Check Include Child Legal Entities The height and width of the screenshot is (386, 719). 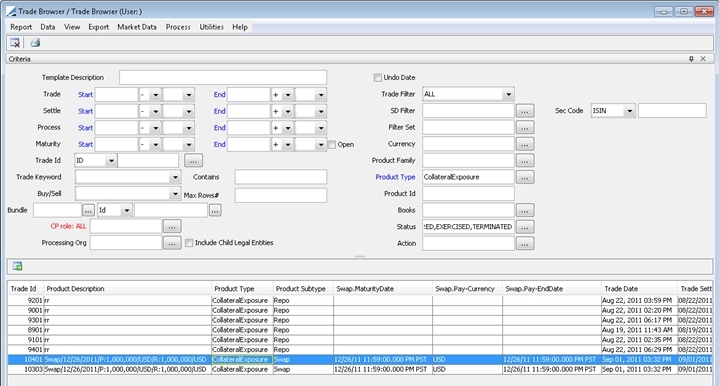(x=189, y=243)
